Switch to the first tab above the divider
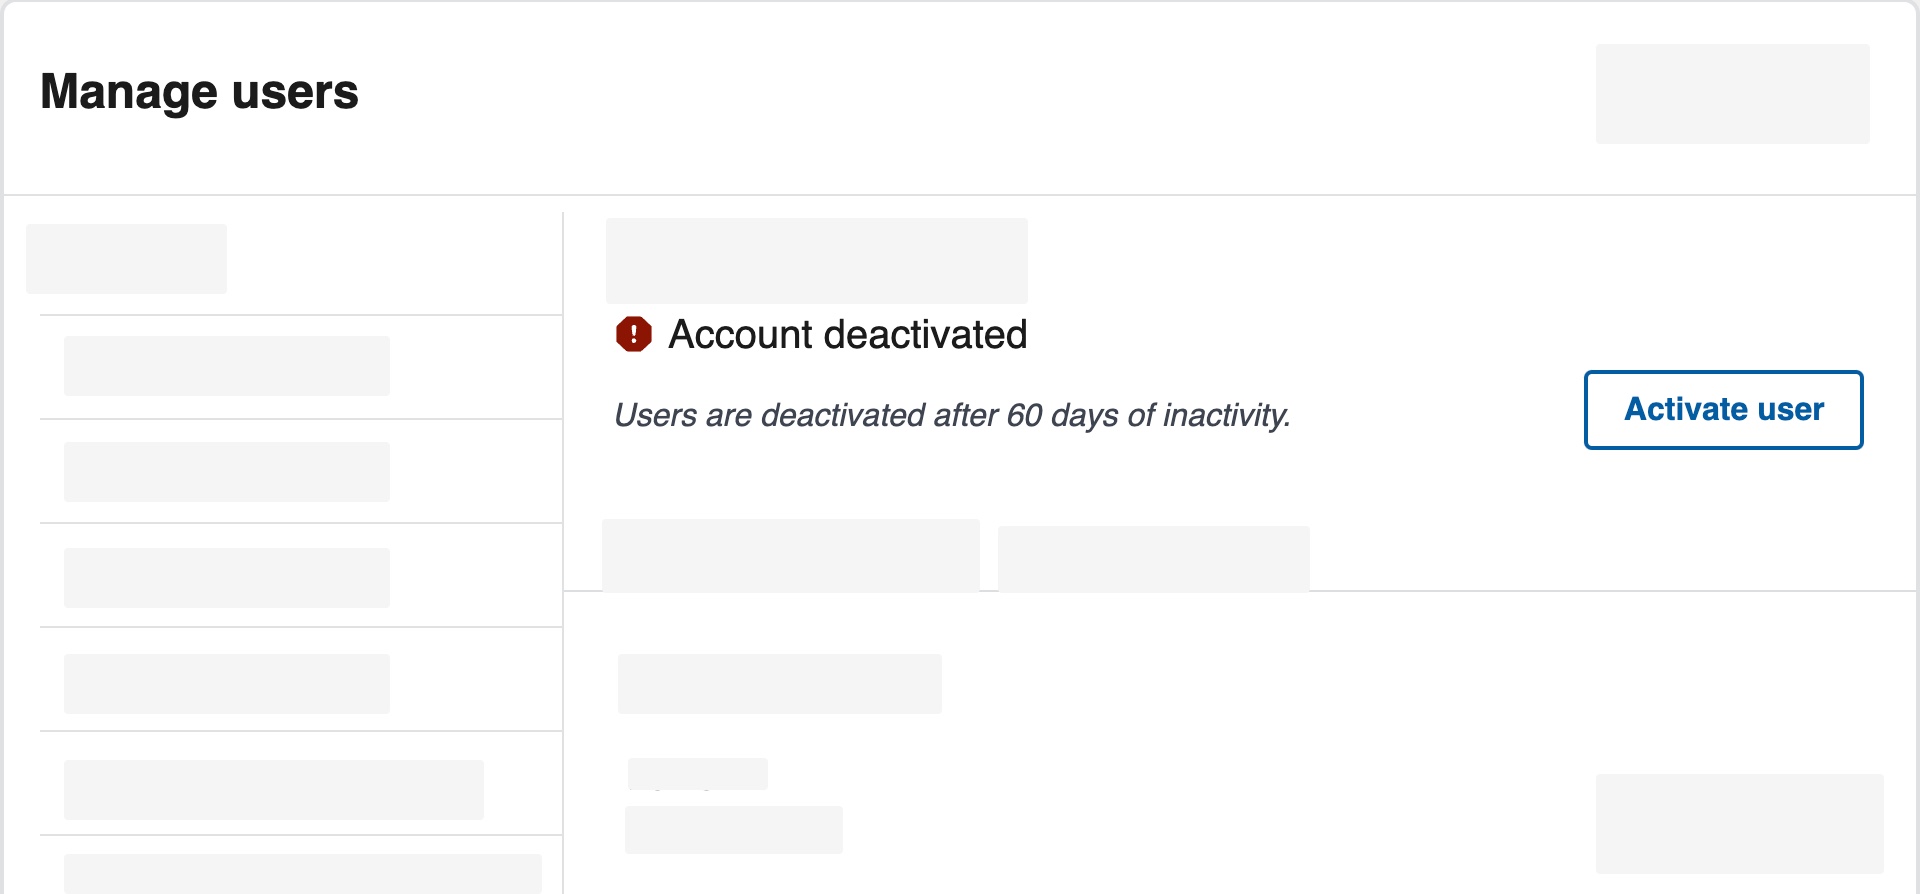The image size is (1920, 894). pyautogui.click(x=791, y=553)
